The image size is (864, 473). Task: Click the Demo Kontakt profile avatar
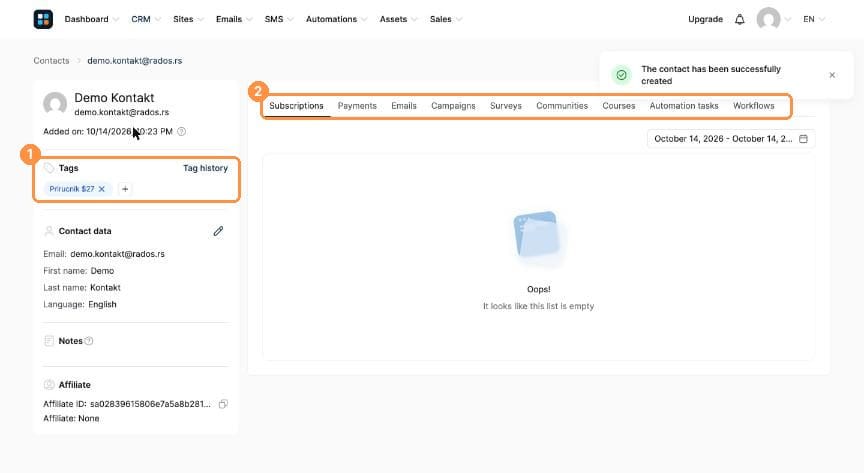(x=55, y=104)
